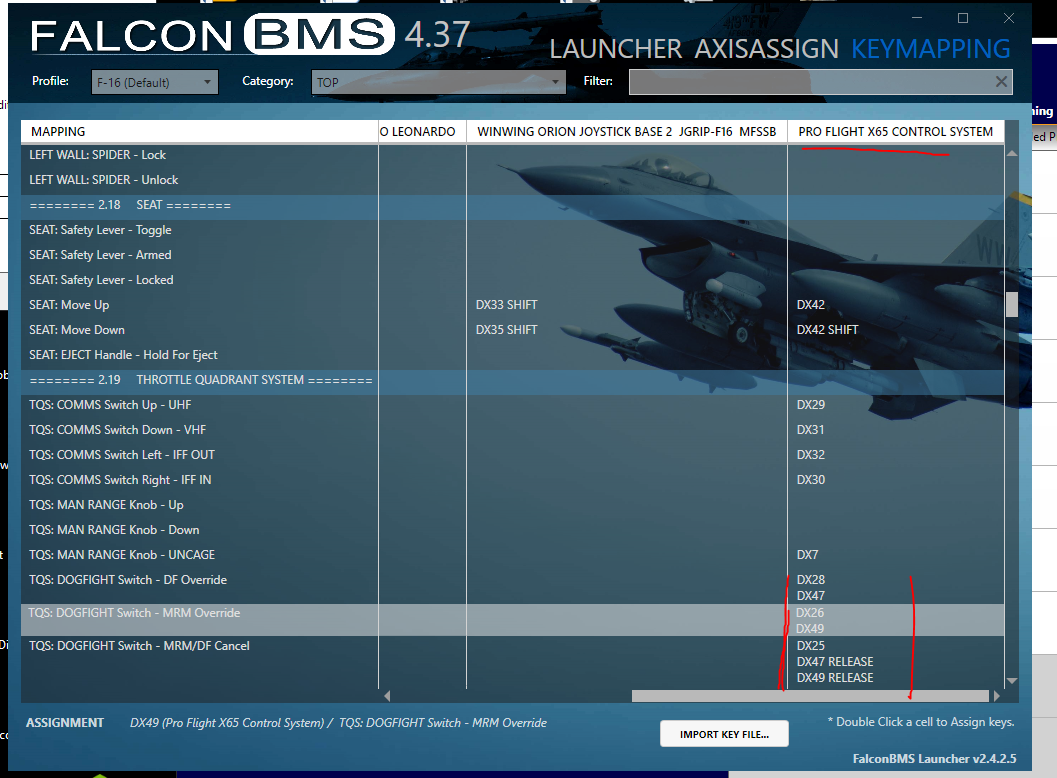Click the DX25 assignment

(810, 645)
